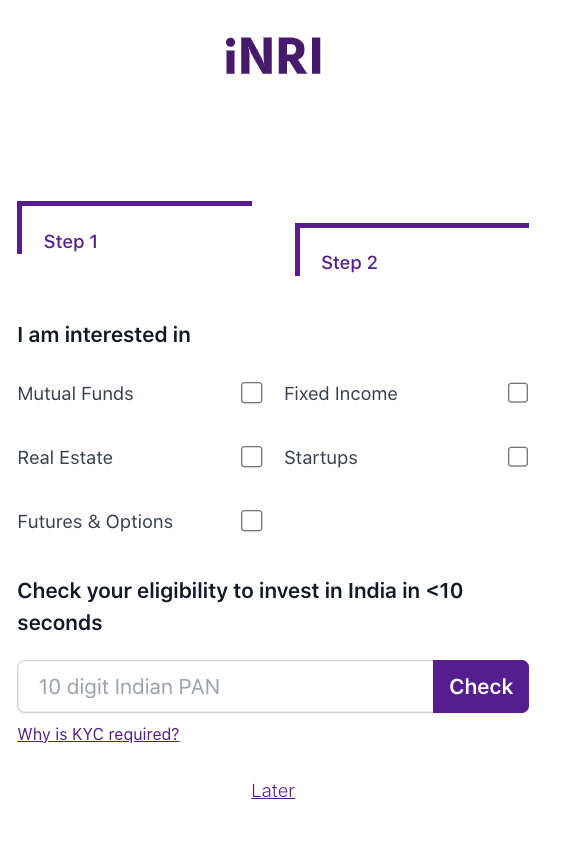Enable the Futures & Options checkbox
Screen dimensions: 578x842
point(251,521)
